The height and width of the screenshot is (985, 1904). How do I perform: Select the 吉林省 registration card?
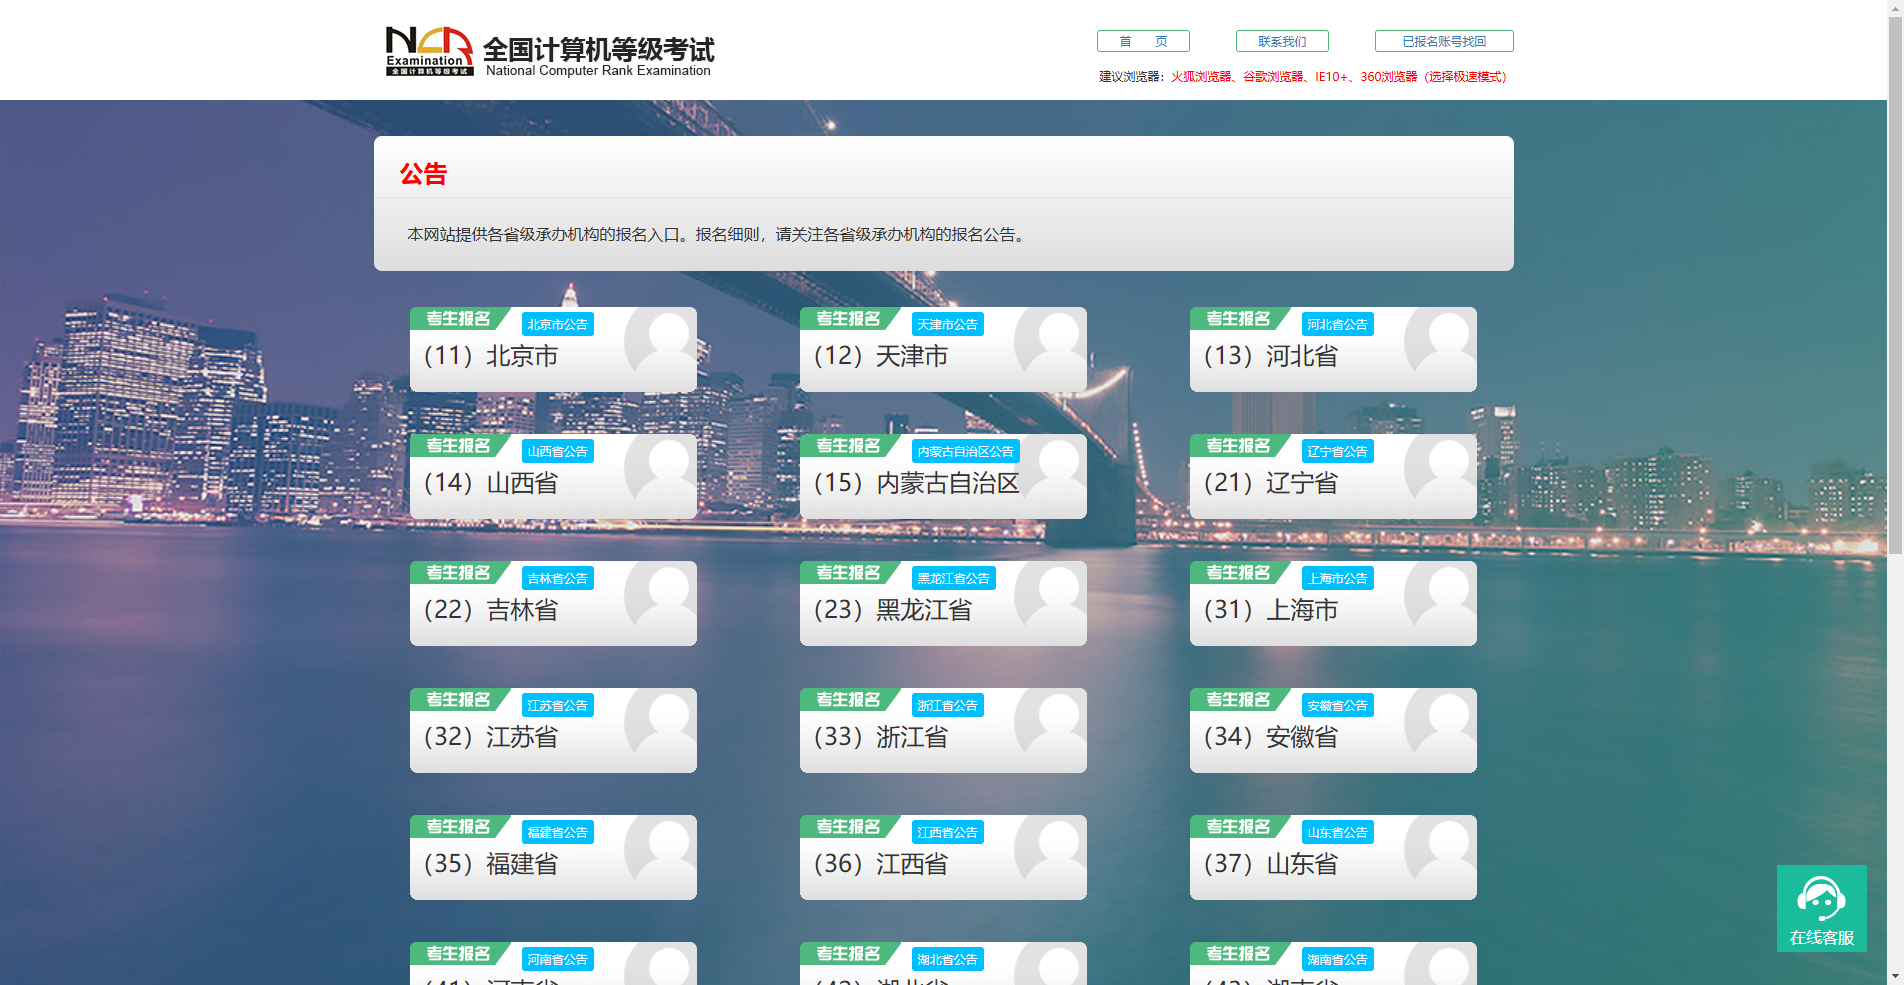(x=520, y=610)
